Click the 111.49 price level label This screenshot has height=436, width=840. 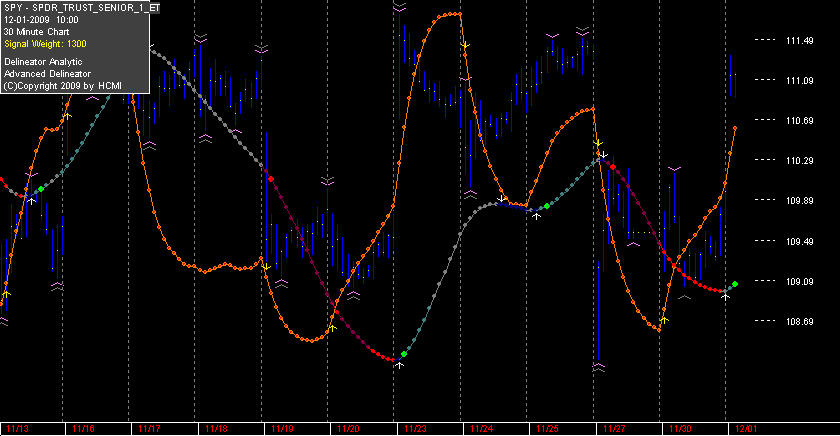point(799,41)
